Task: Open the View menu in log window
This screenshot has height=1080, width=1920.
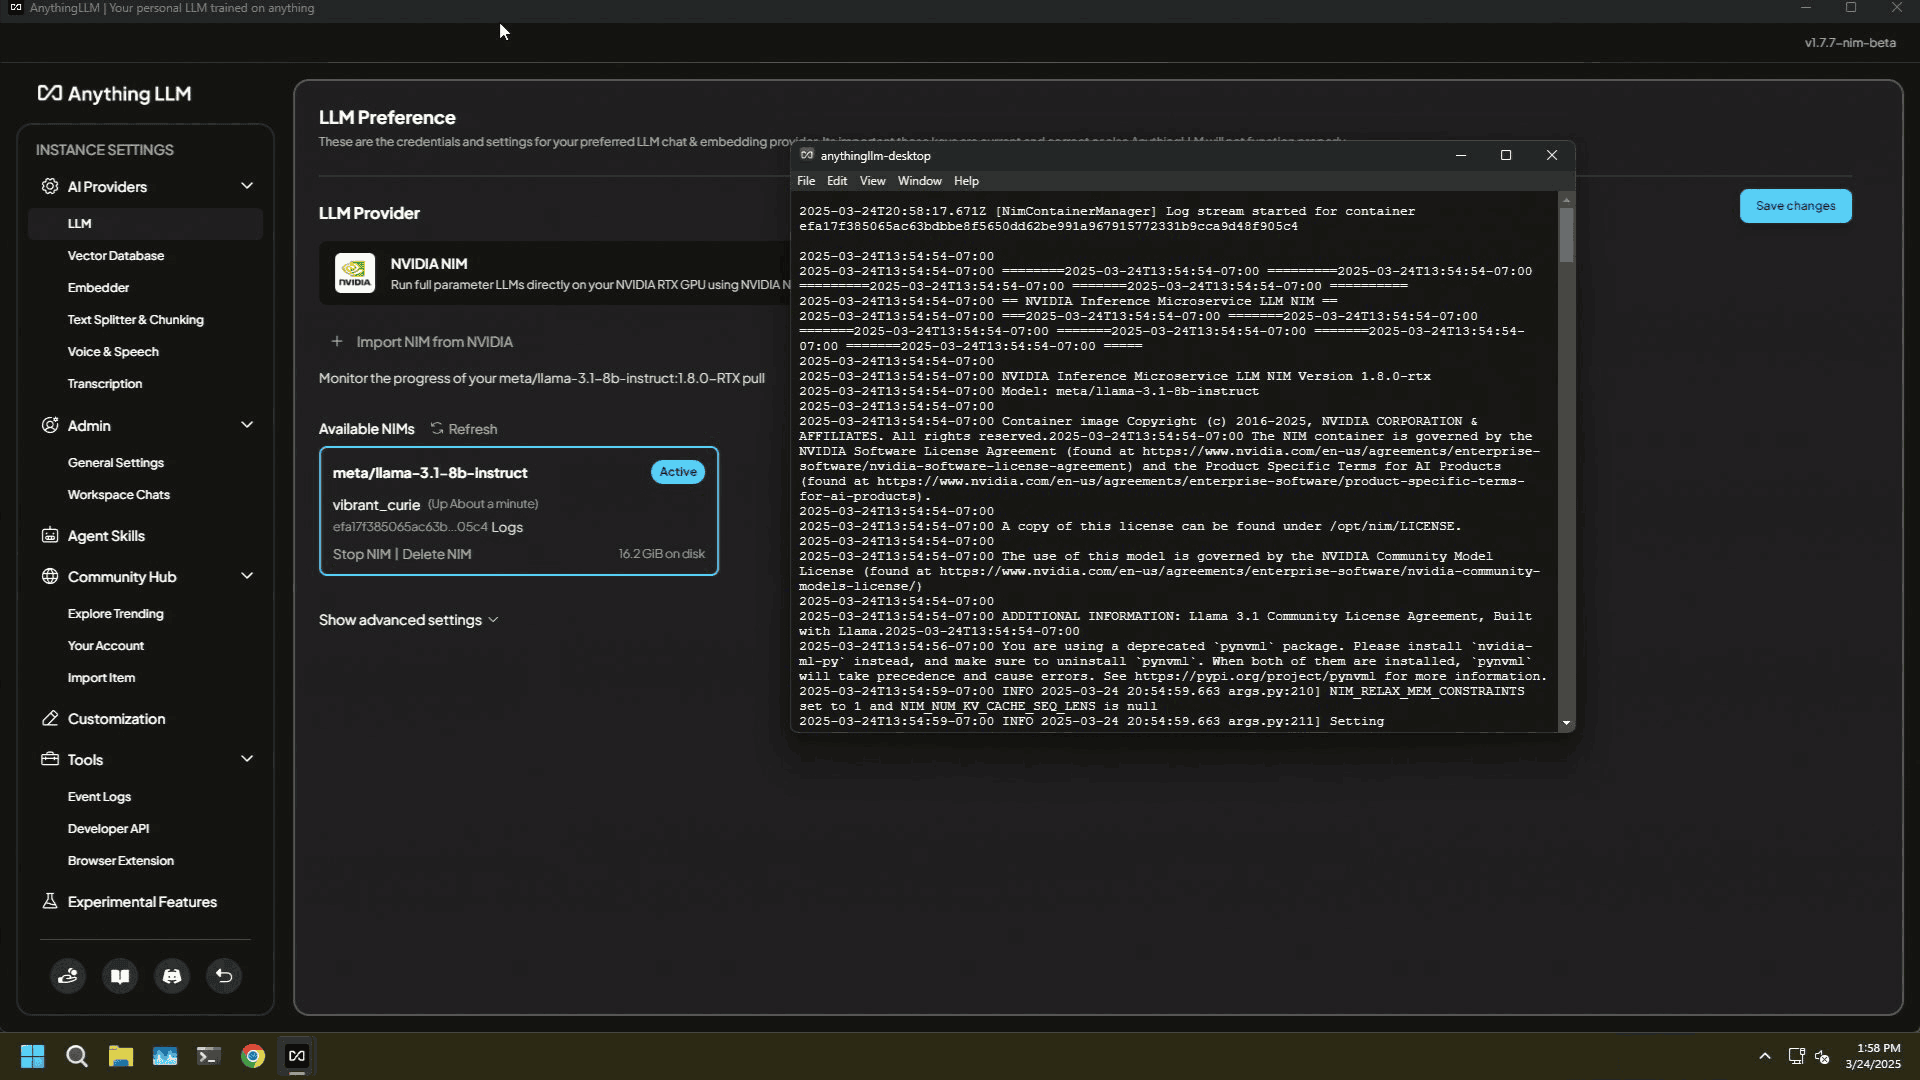Action: coord(872,181)
